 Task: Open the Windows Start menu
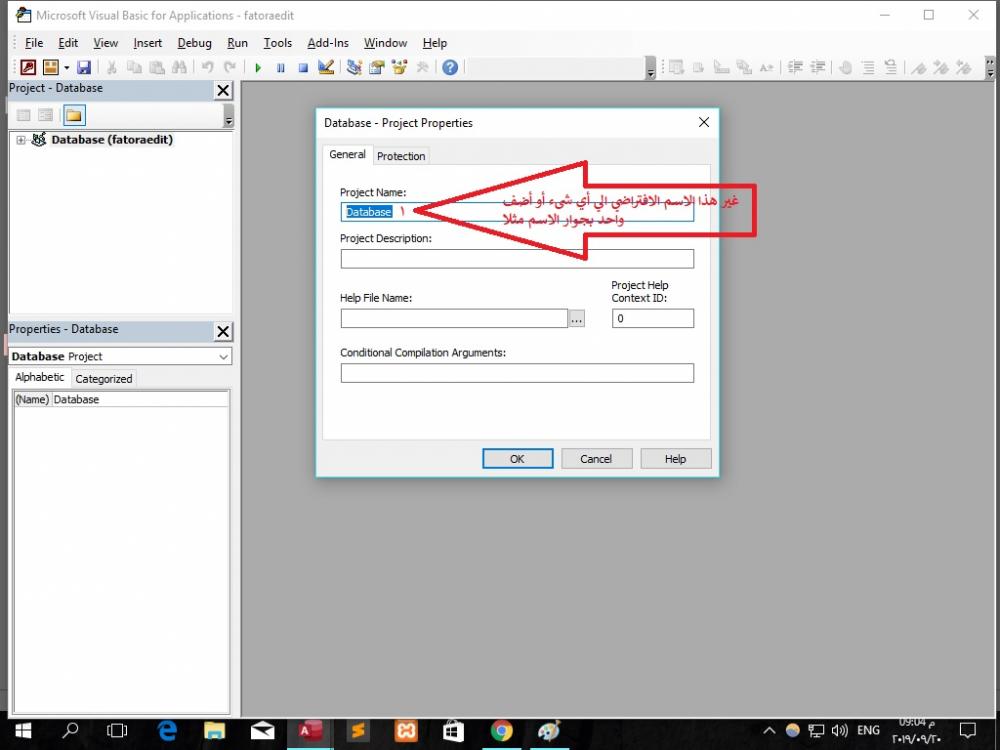(23, 731)
